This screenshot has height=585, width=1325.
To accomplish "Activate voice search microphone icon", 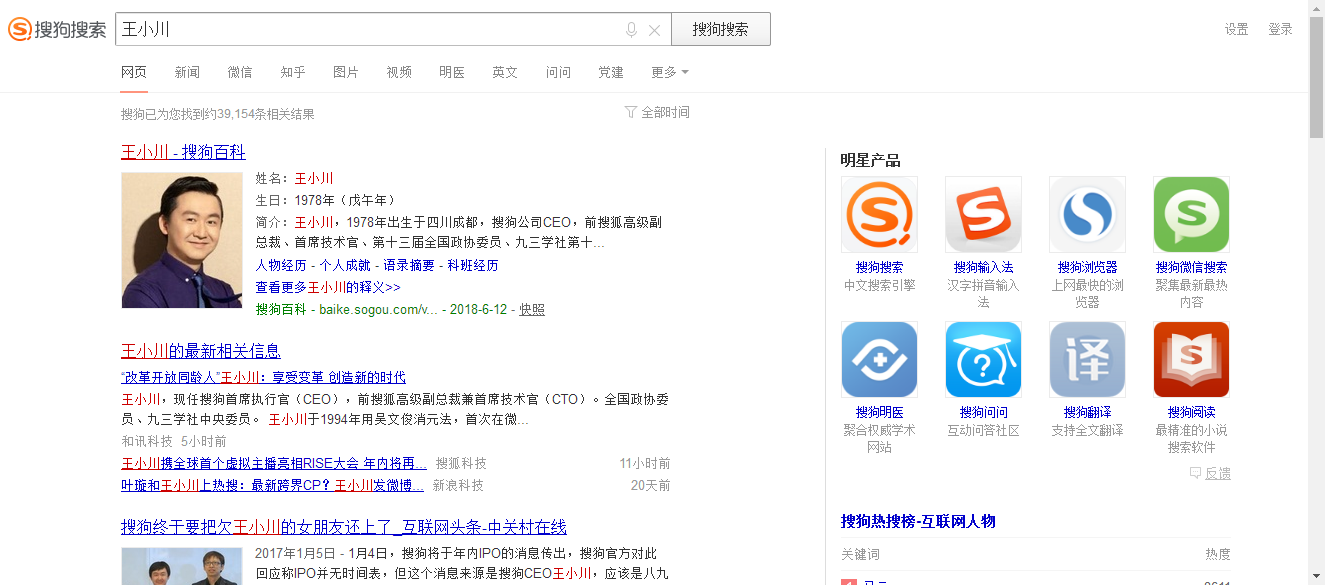I will 631,30.
